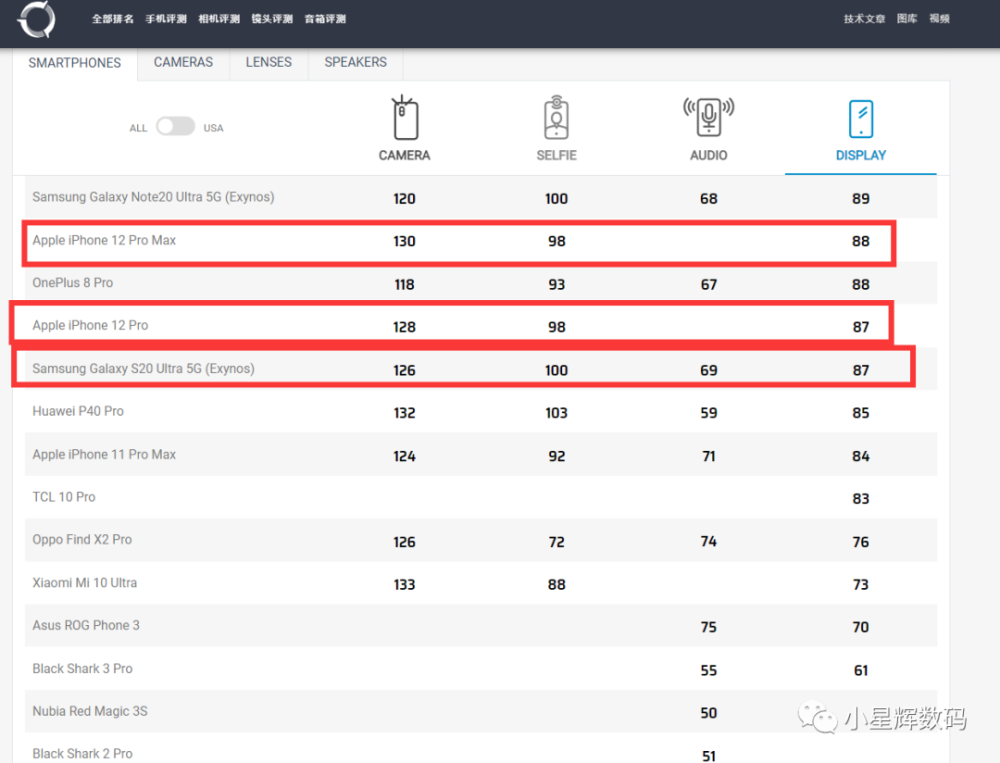Open Black Shark 2 Pro entry
This screenshot has height=763, width=1000.
click(x=82, y=754)
